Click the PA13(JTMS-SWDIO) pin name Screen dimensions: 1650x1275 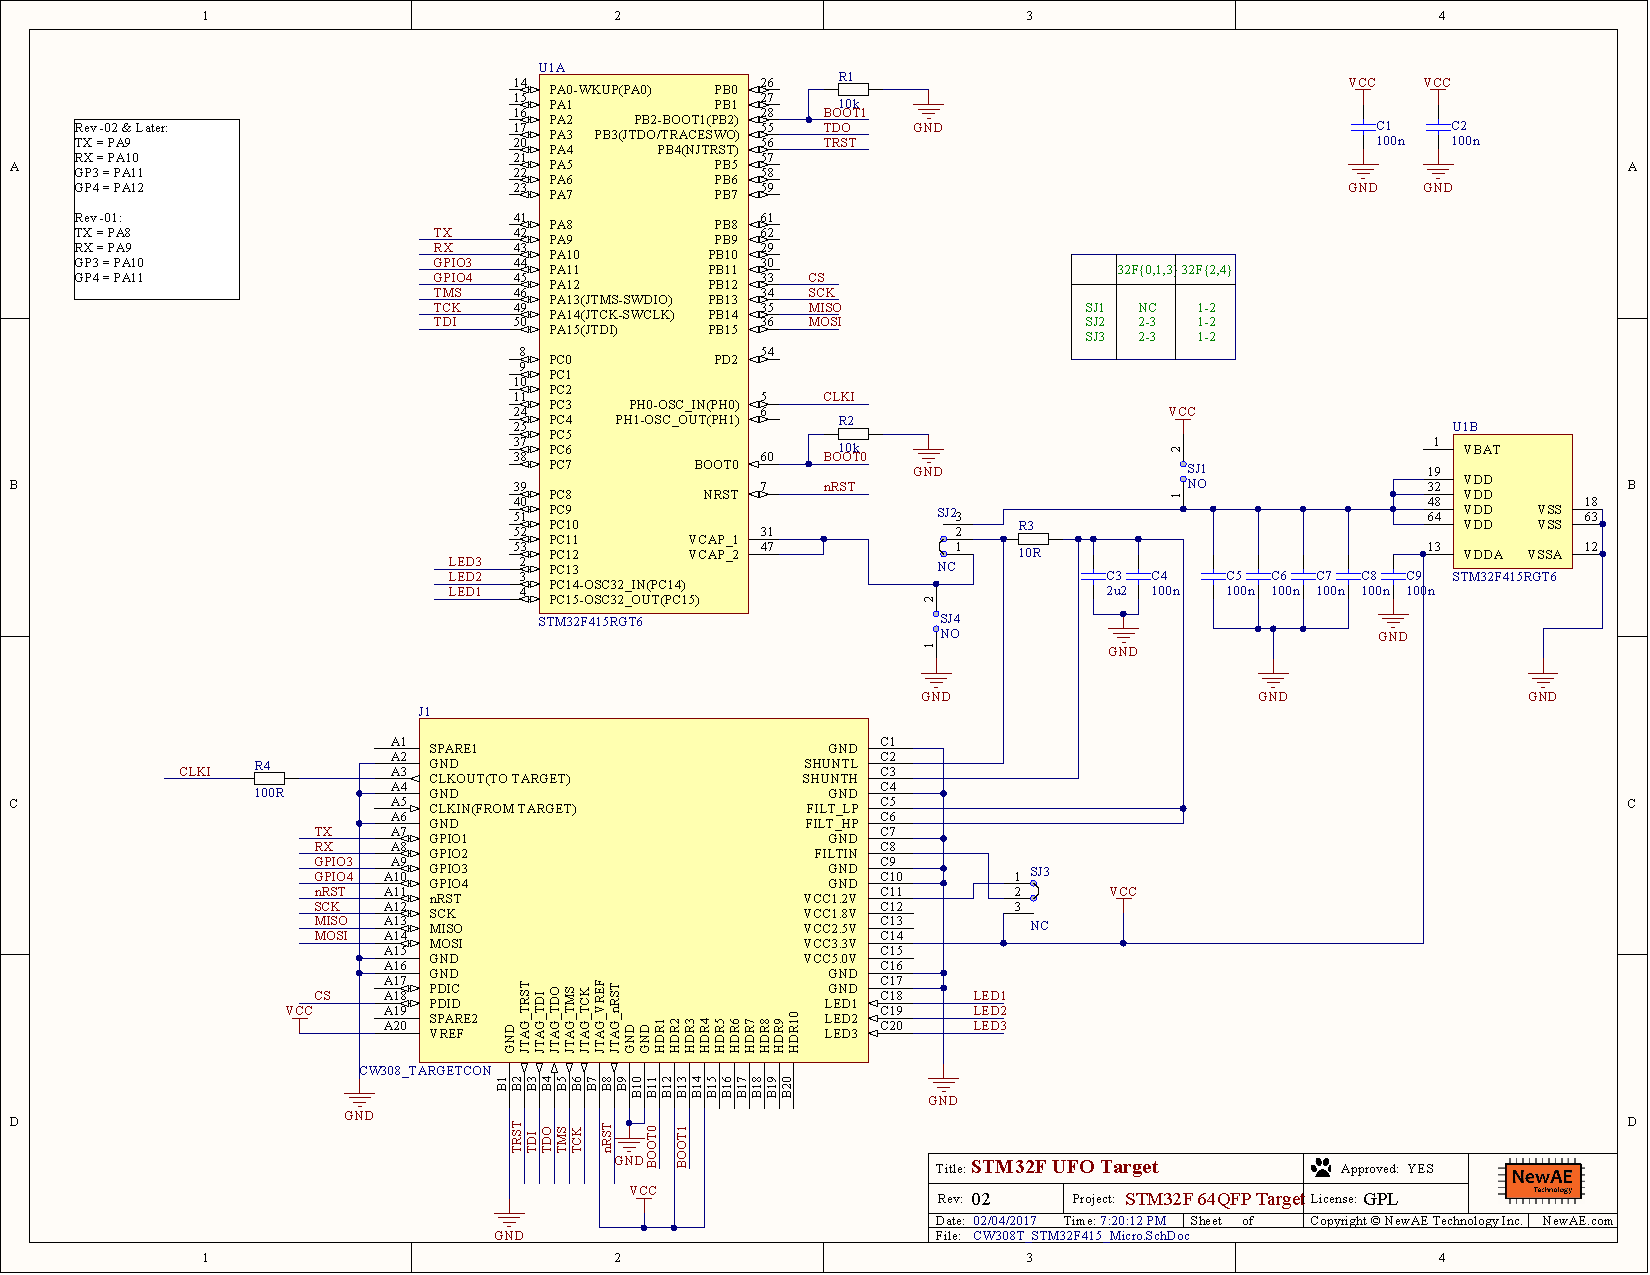(x=610, y=300)
